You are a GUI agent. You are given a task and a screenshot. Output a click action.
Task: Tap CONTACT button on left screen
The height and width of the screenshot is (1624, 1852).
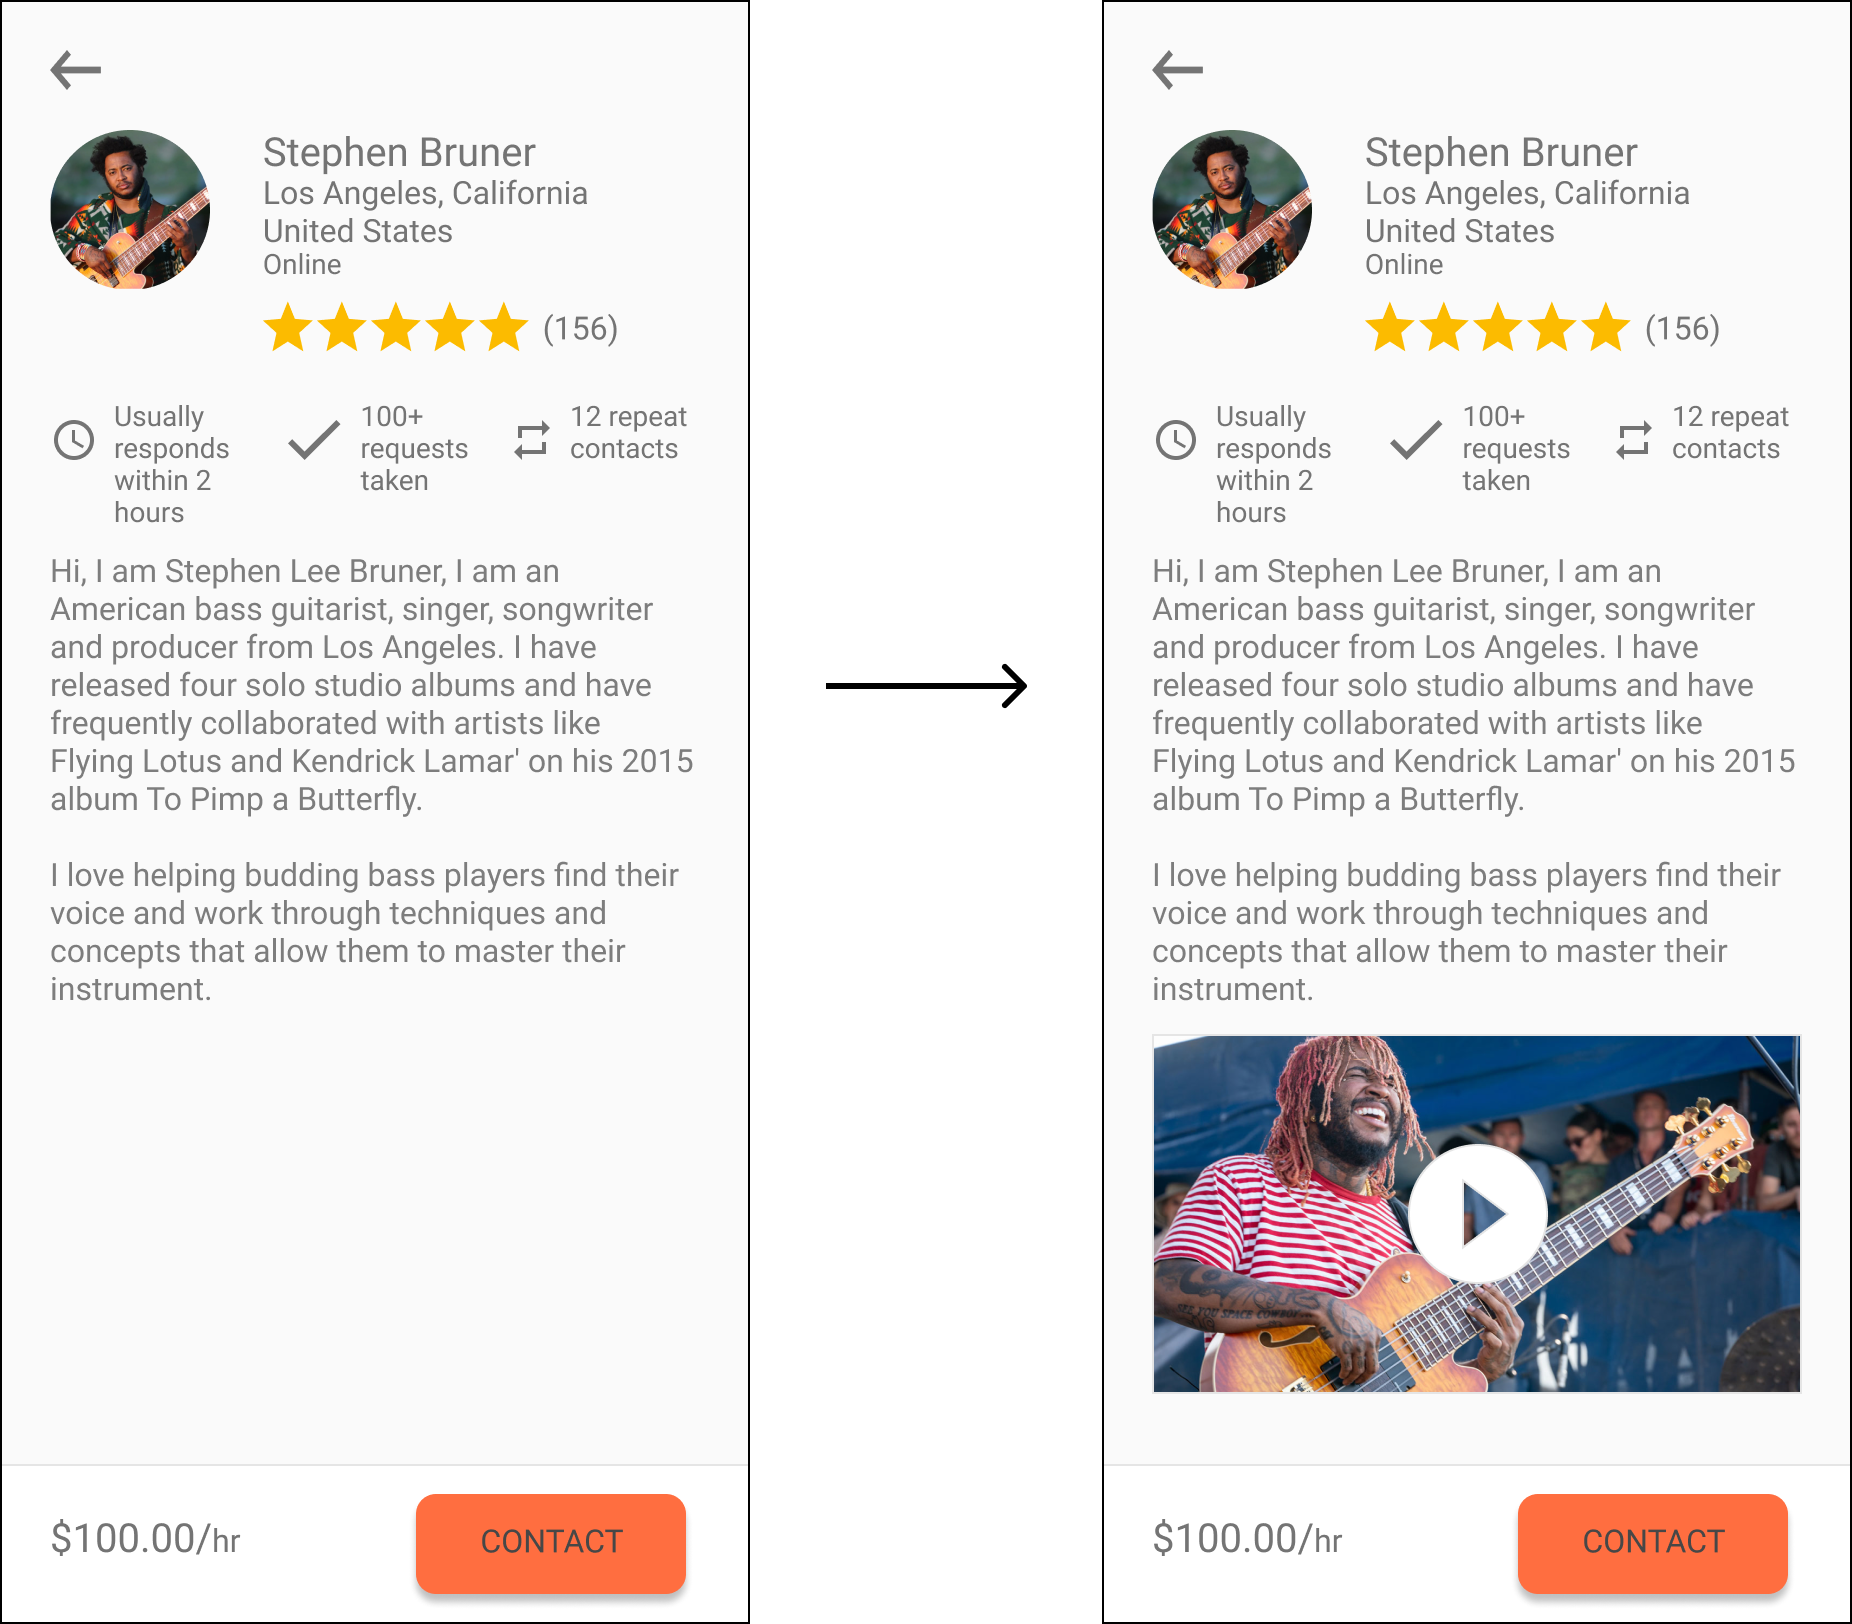click(551, 1543)
